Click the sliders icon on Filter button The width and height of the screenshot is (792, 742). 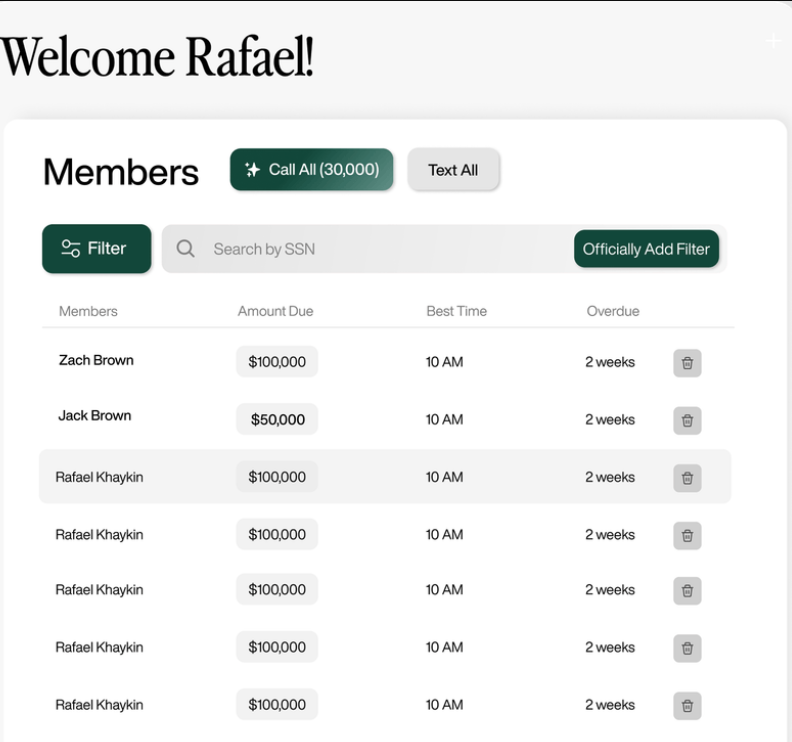70,249
